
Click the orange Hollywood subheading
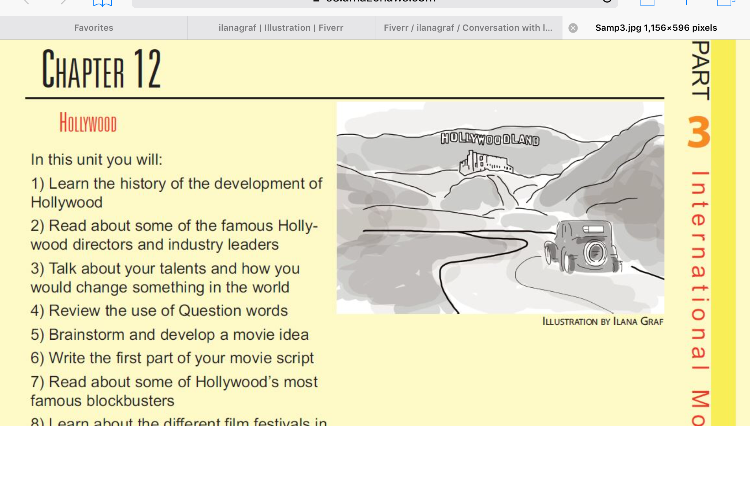tap(88, 124)
